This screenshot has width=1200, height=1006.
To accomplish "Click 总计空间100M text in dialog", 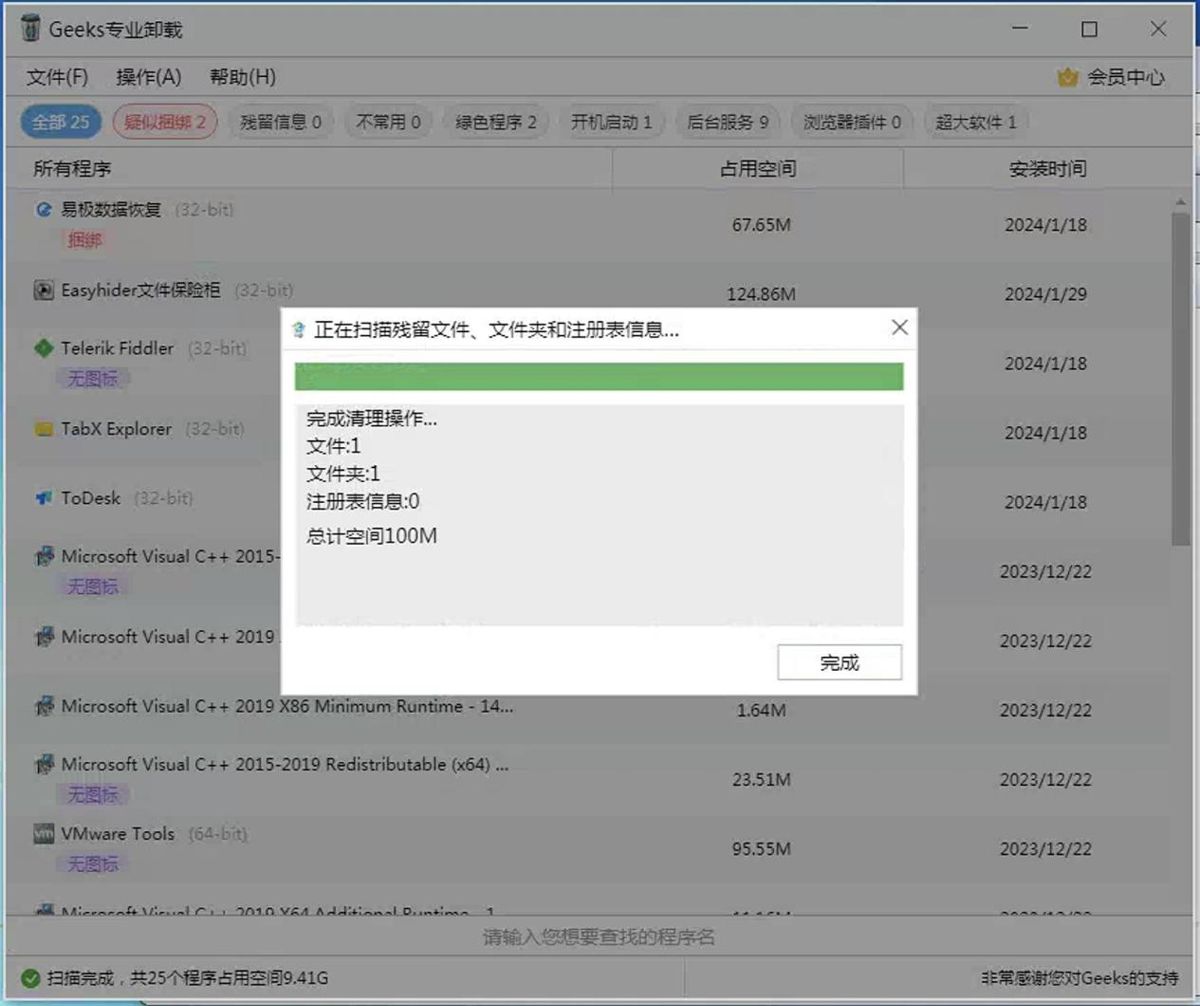I will tap(372, 536).
